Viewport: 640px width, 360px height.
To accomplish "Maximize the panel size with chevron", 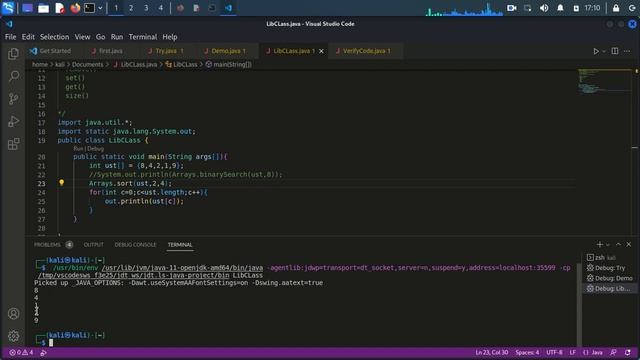I will click(618, 244).
